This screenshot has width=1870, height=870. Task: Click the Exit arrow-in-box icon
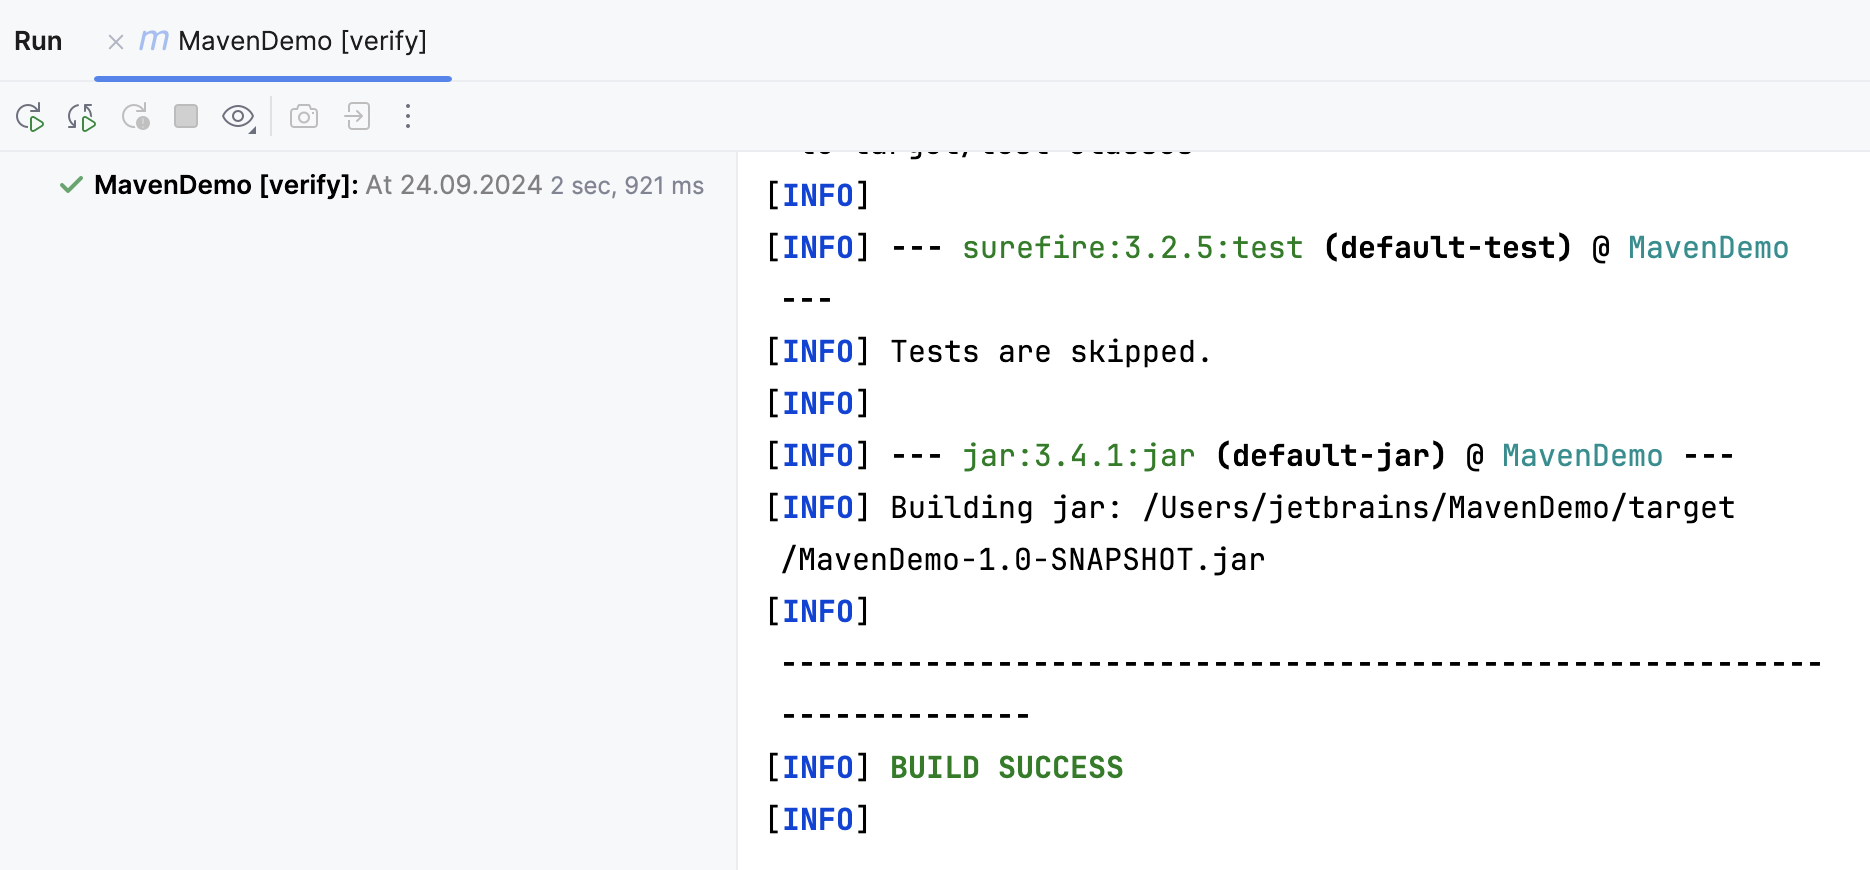(x=357, y=117)
